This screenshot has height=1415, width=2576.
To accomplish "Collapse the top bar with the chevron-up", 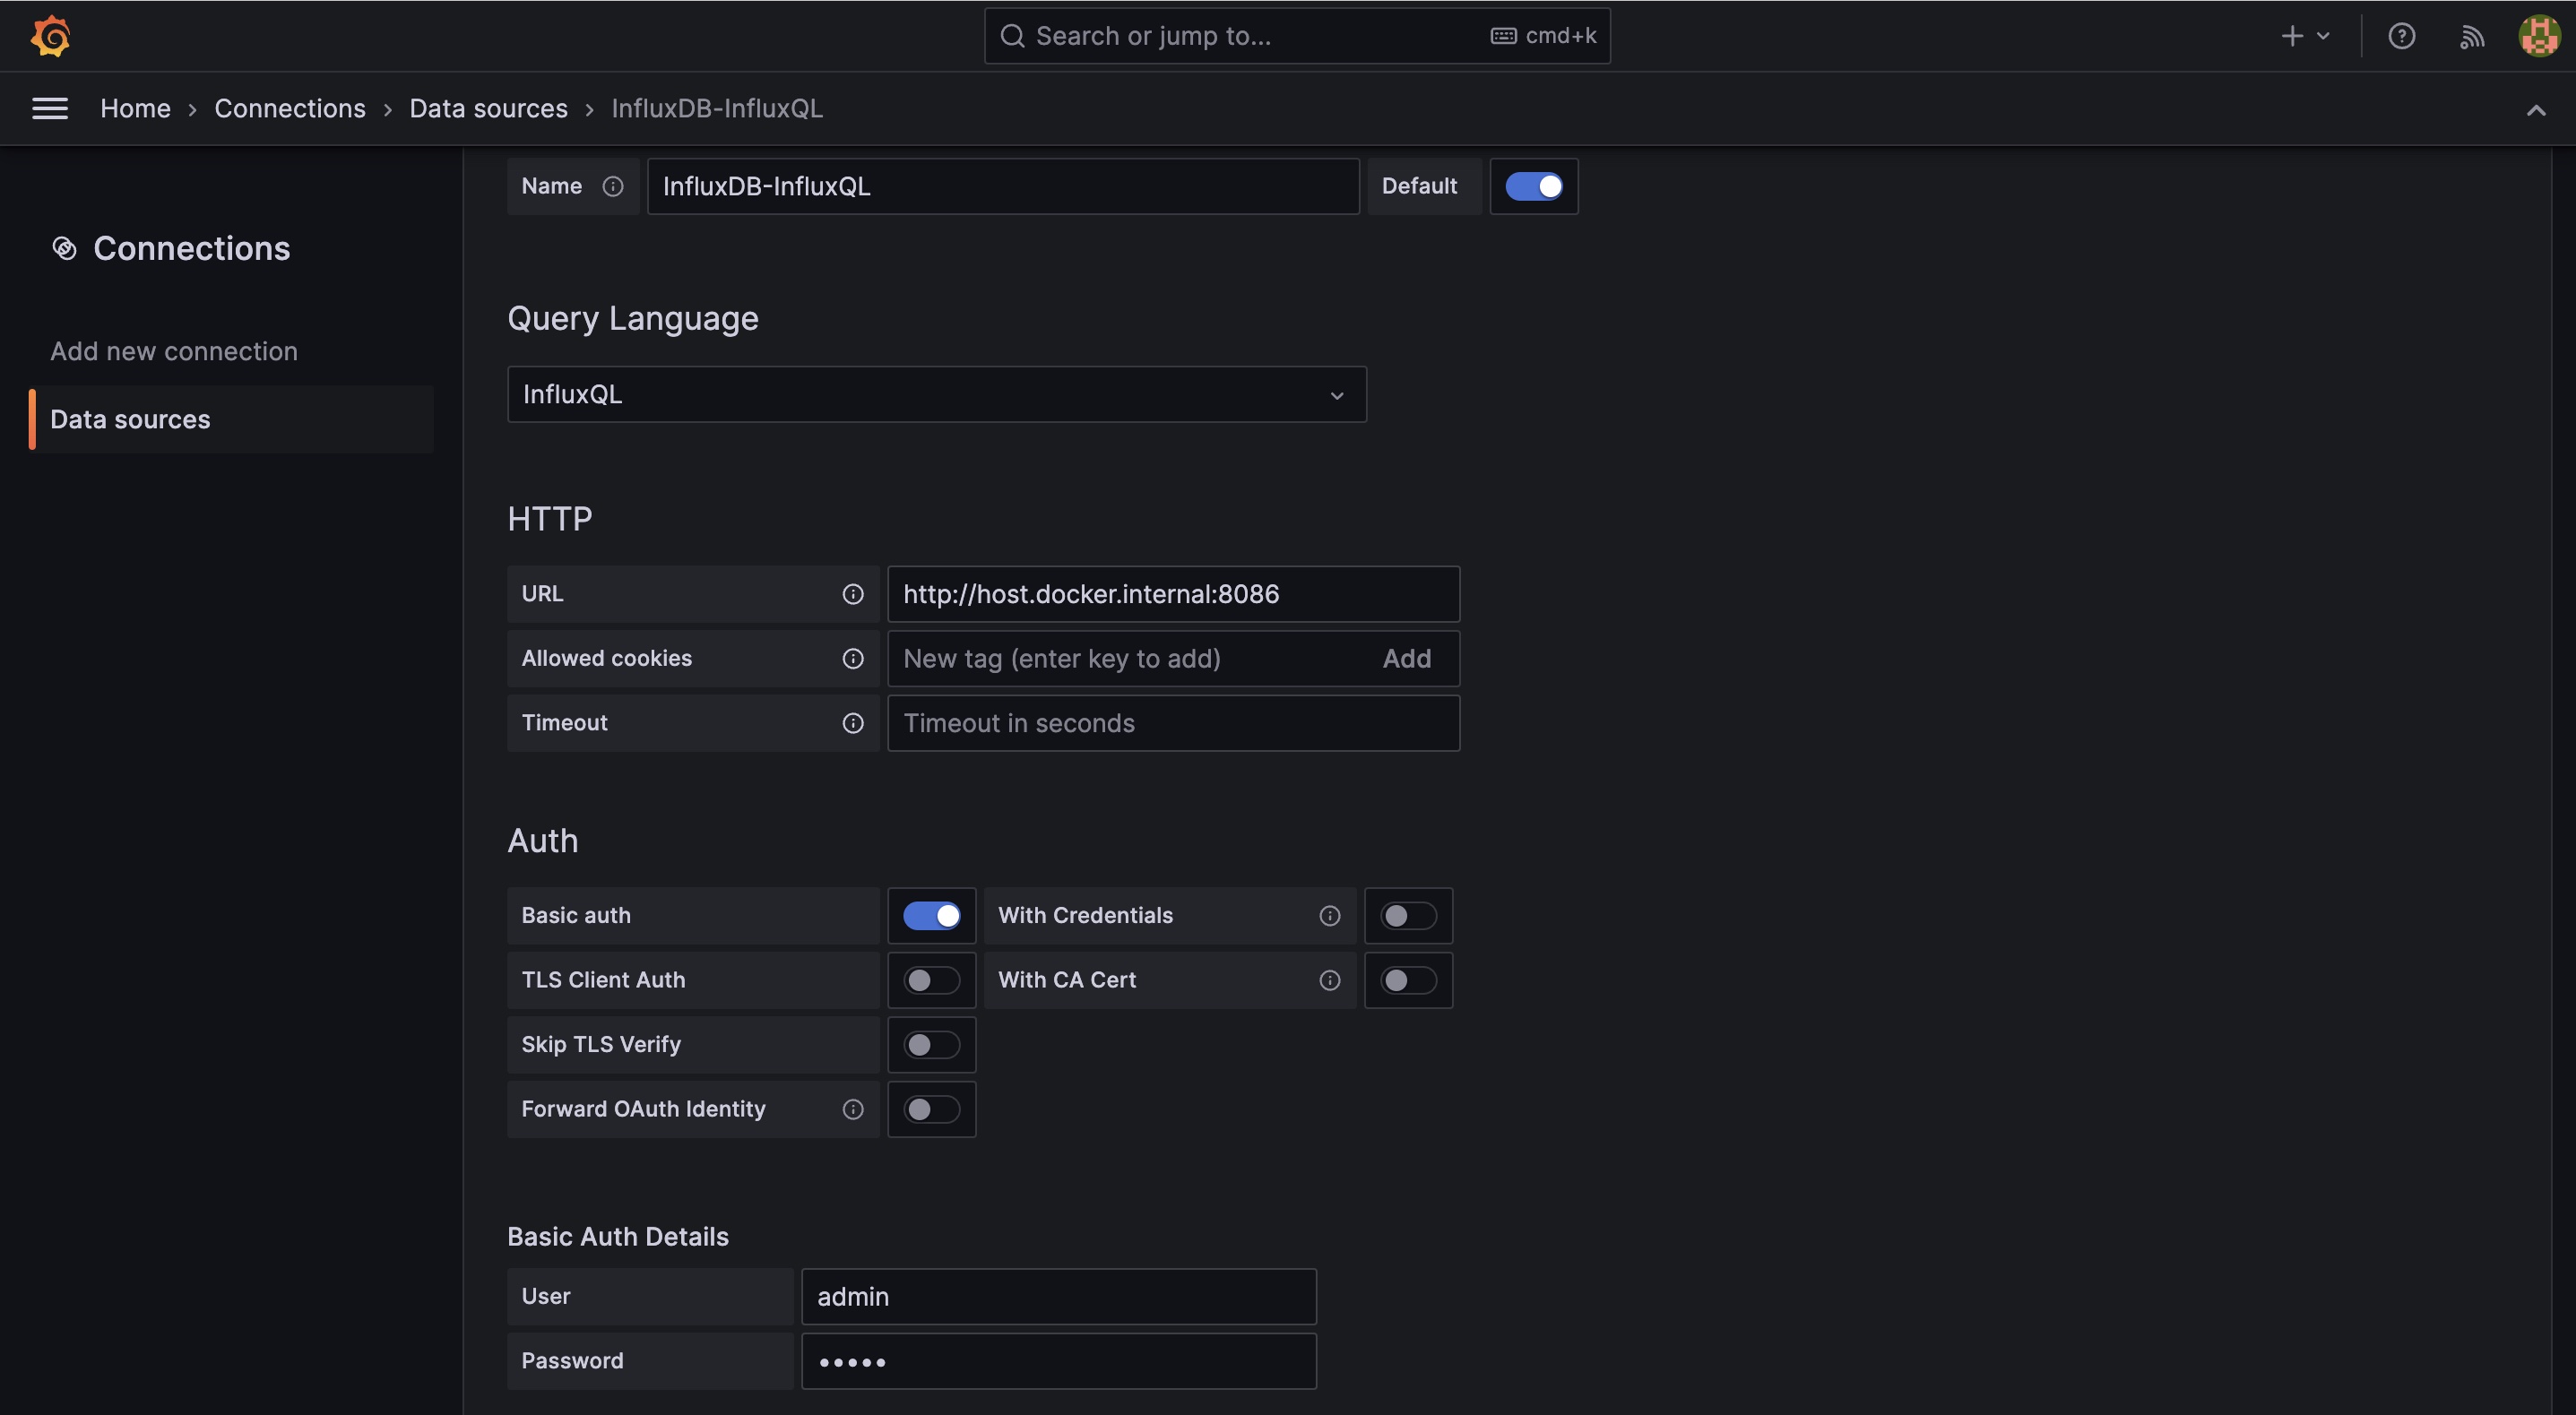I will click(x=2535, y=110).
